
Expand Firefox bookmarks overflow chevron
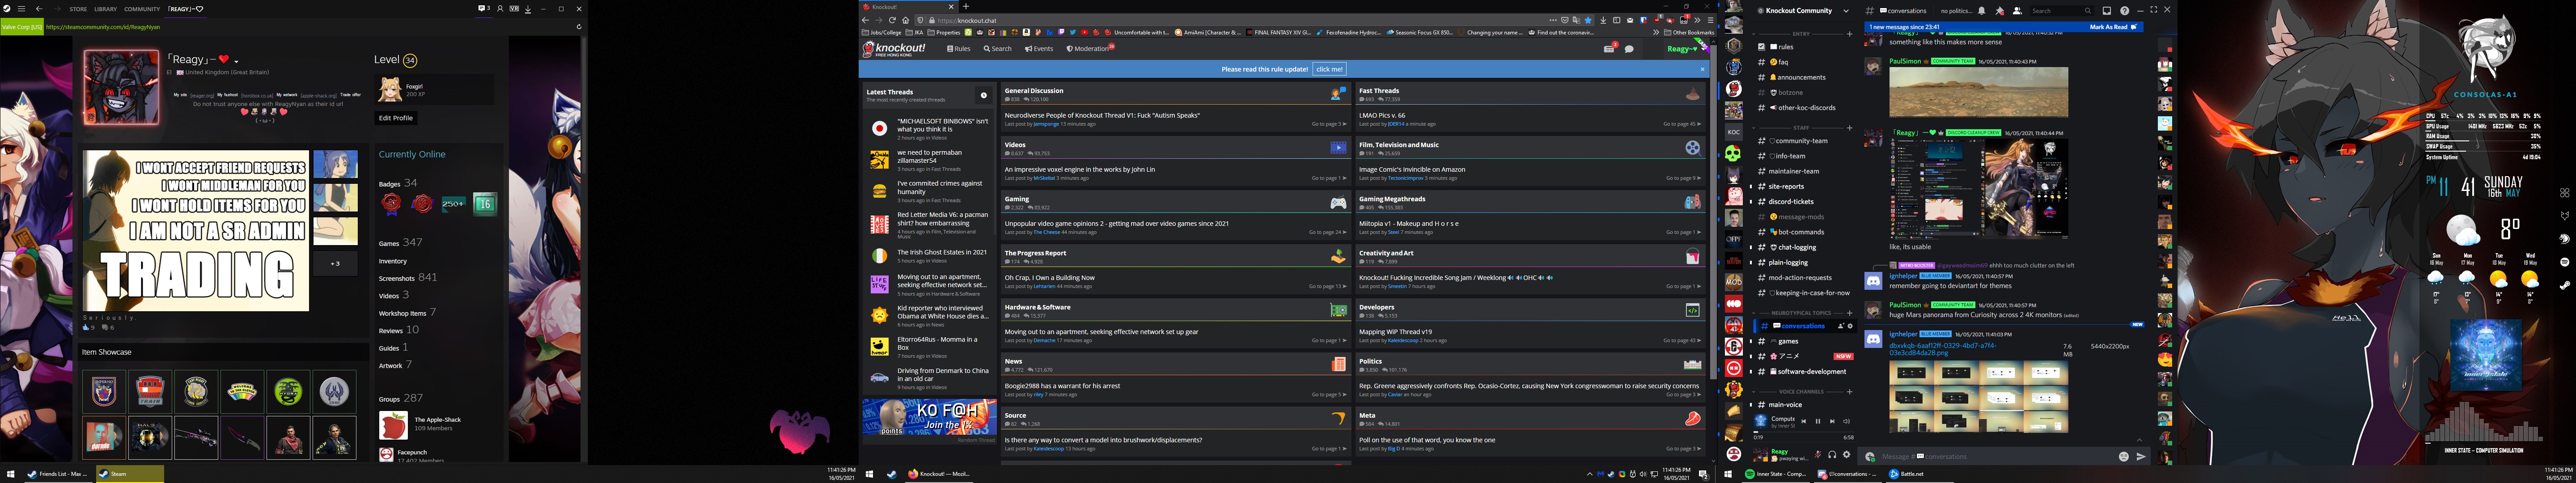(x=1657, y=33)
